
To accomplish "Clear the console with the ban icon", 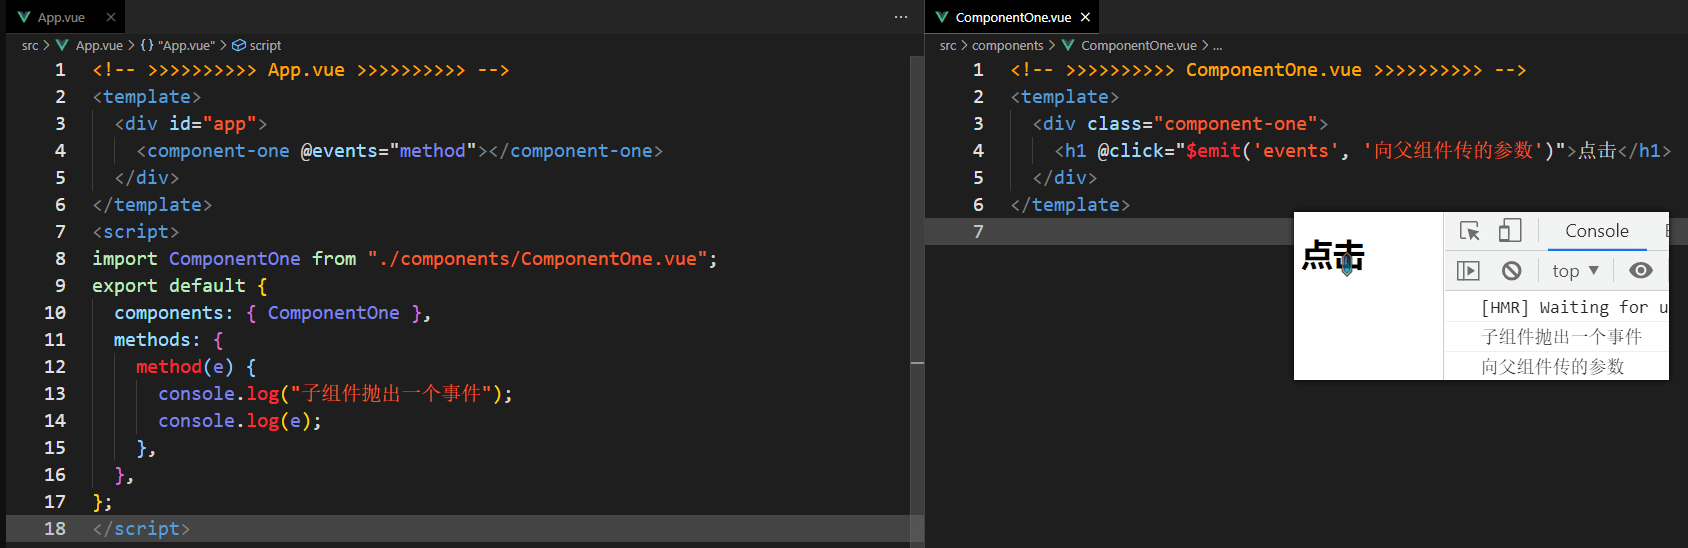I will click(1511, 271).
